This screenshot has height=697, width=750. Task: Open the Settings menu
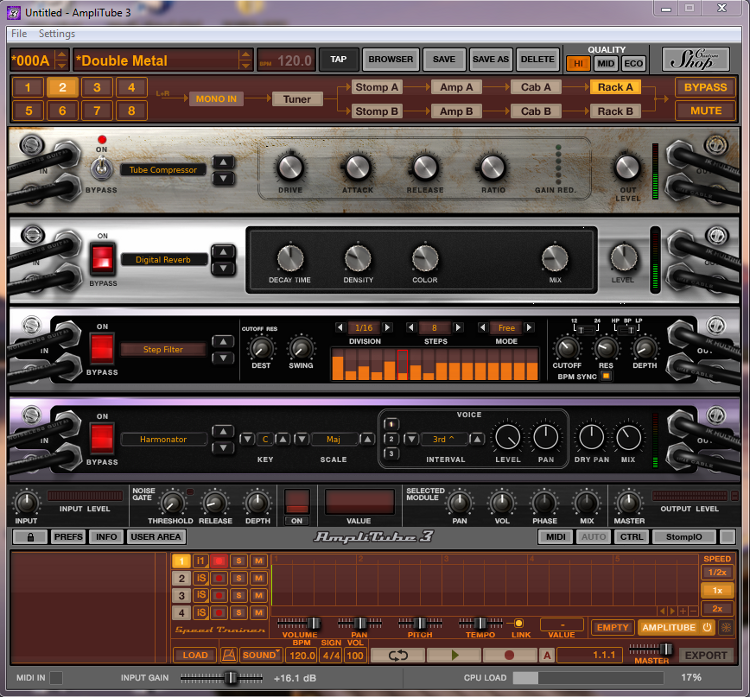click(57, 33)
